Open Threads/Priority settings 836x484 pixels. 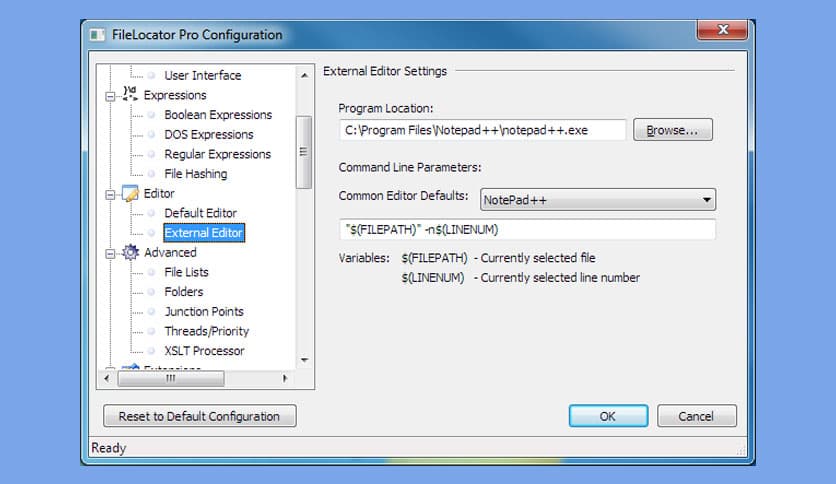[x=207, y=332]
